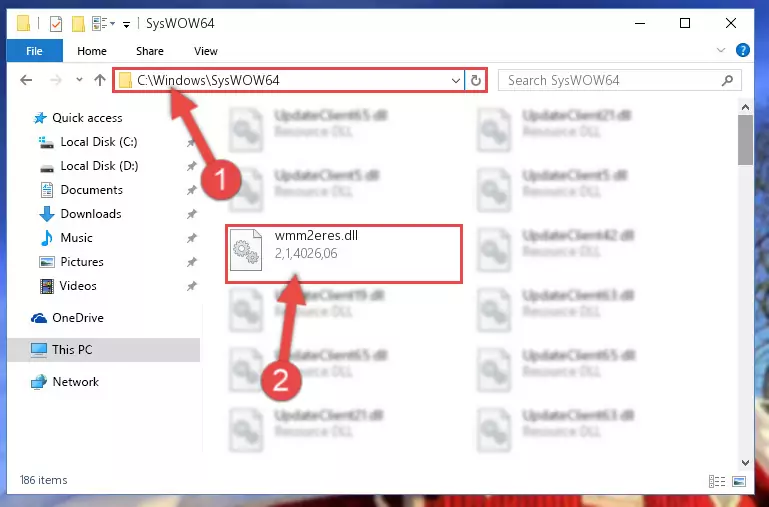Screen dimensions: 769x507
Task: Focus the Search SysWOW64 box
Action: pyautogui.click(x=619, y=80)
